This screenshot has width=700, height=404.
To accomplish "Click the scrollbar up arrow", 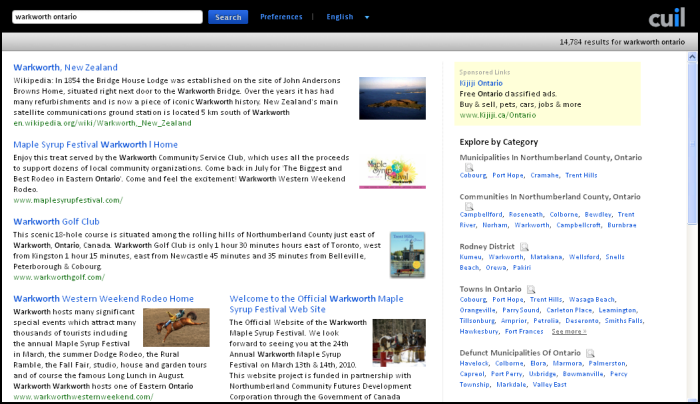I will pos(692,57).
